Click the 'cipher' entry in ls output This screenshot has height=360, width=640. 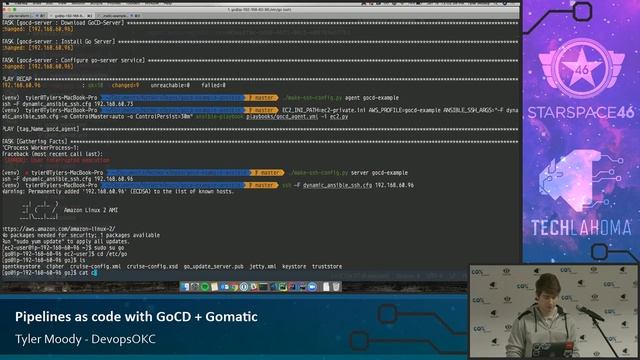[55, 267]
